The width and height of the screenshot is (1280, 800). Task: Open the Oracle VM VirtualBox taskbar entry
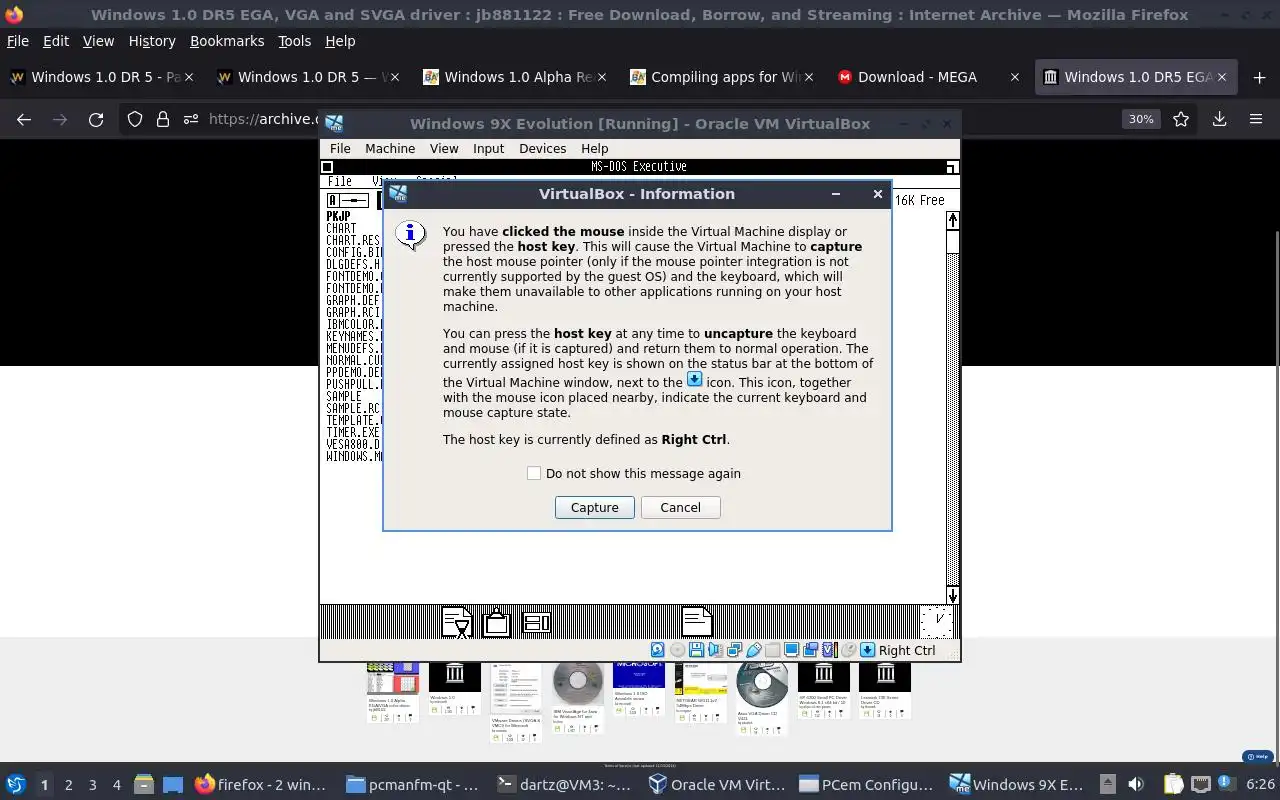point(717,784)
